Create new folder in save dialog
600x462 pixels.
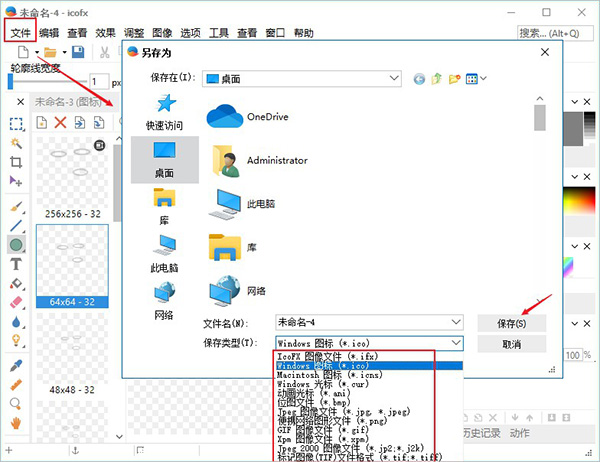pyautogui.click(x=455, y=77)
